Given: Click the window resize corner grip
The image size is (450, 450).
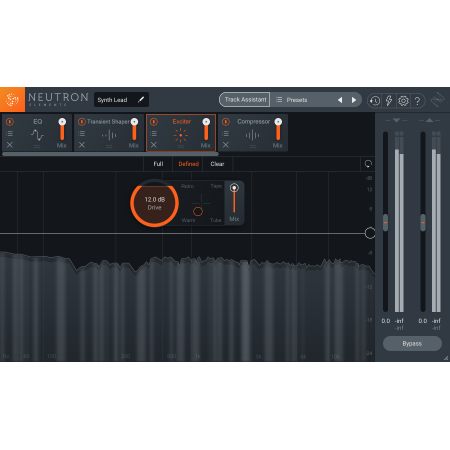Looking at the screenshot, I should [446, 358].
